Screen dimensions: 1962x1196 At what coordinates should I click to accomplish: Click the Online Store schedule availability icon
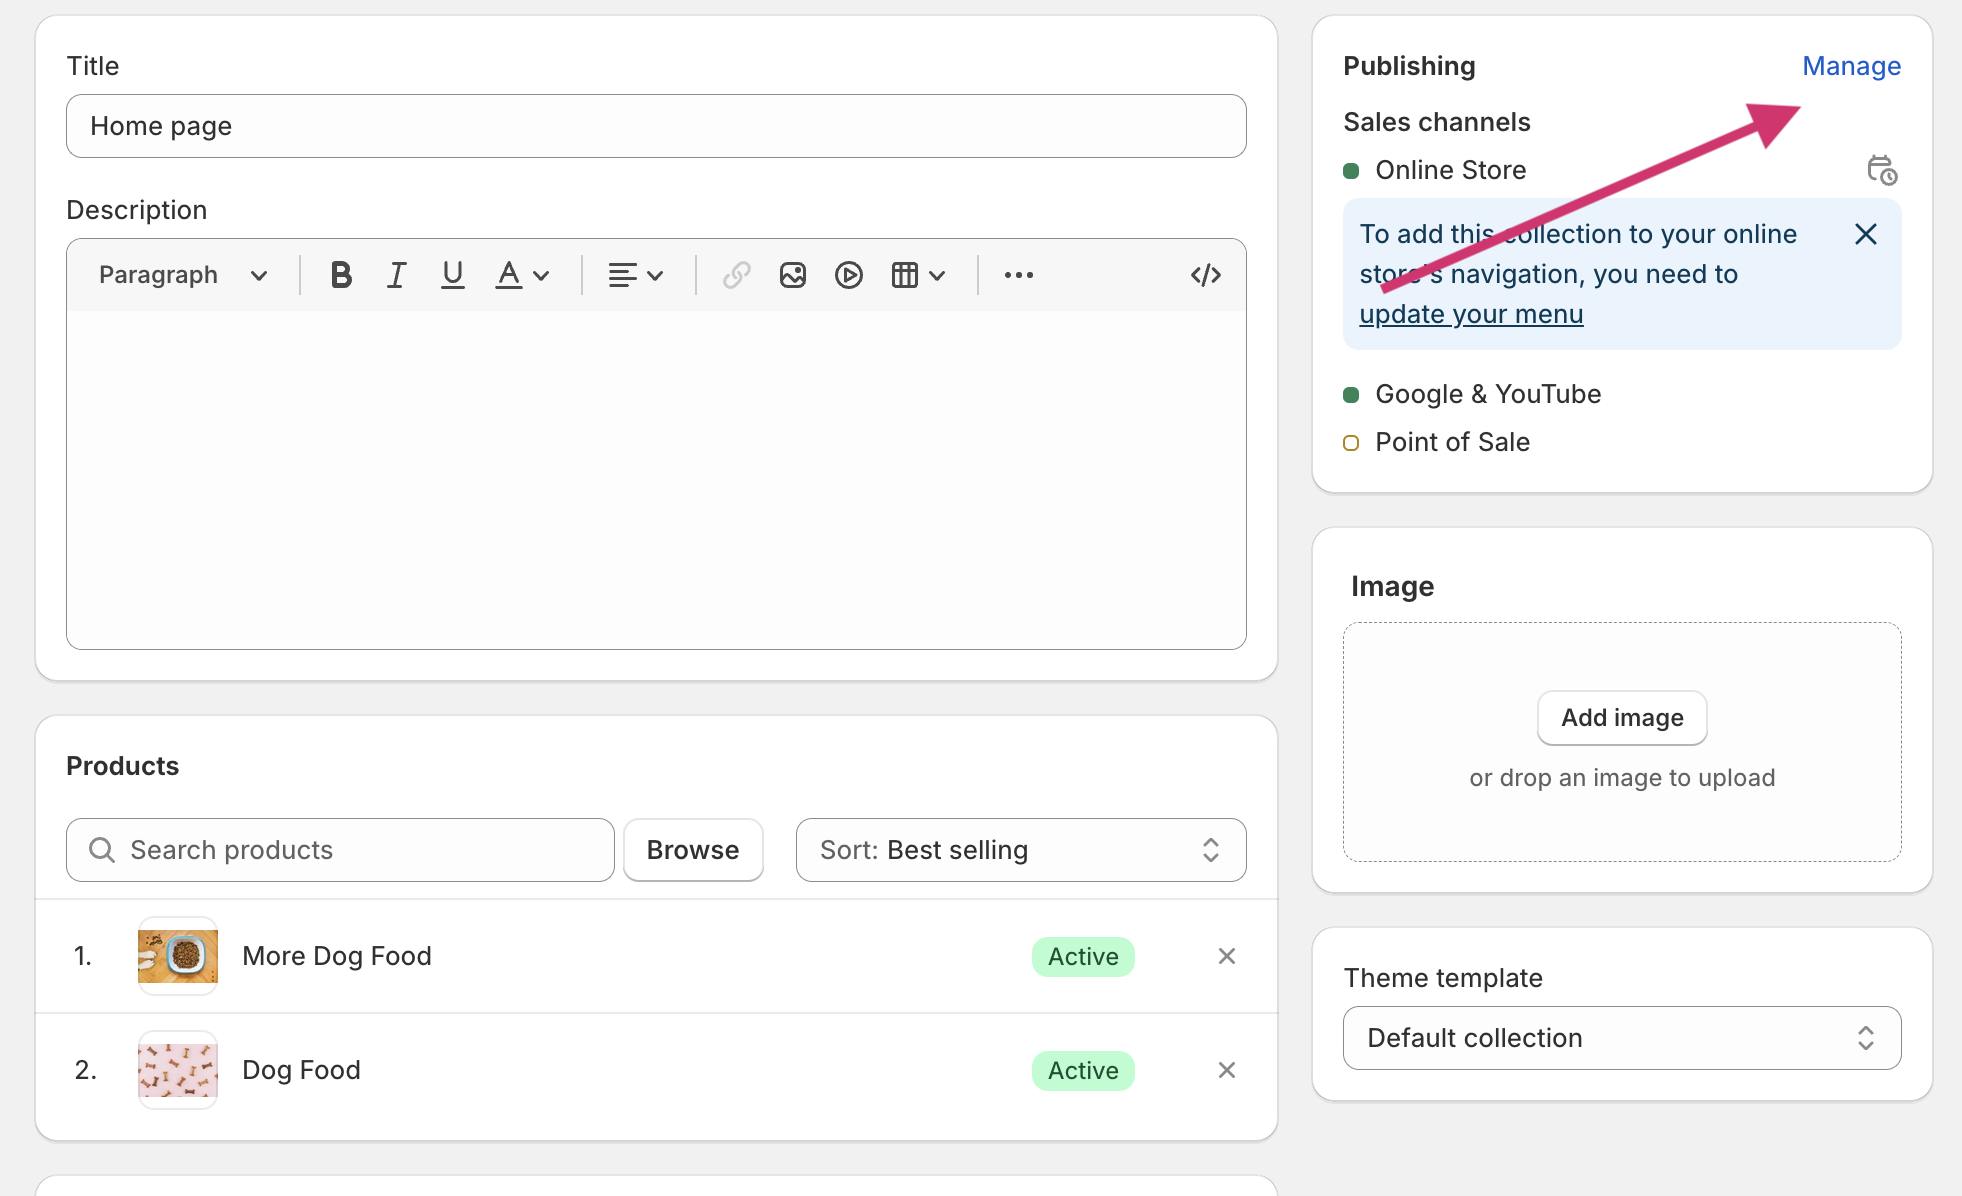[1882, 170]
